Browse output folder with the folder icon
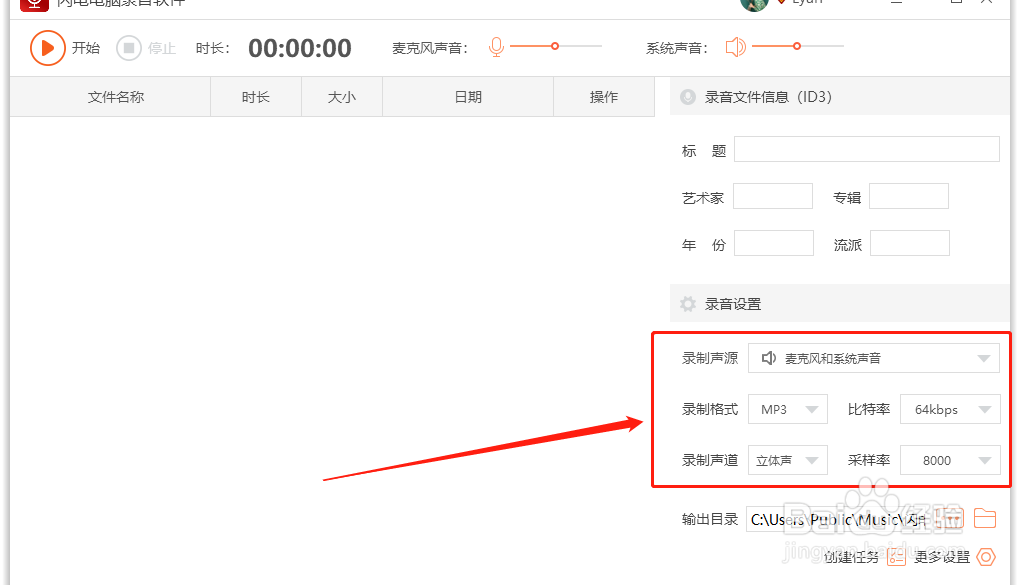The height and width of the screenshot is (586, 1020). [986, 519]
